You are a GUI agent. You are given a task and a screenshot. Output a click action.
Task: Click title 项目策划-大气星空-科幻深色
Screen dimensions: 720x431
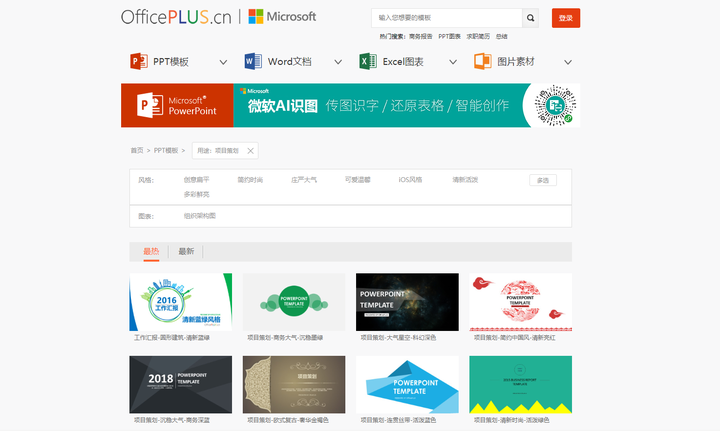[x=399, y=338]
